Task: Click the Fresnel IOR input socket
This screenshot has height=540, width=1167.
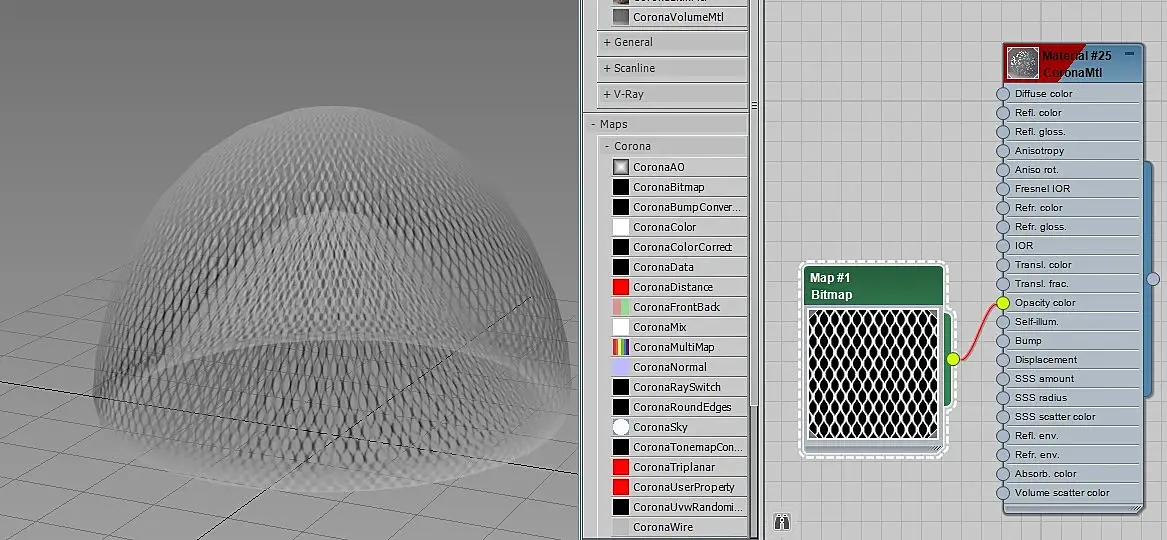Action: [1003, 189]
